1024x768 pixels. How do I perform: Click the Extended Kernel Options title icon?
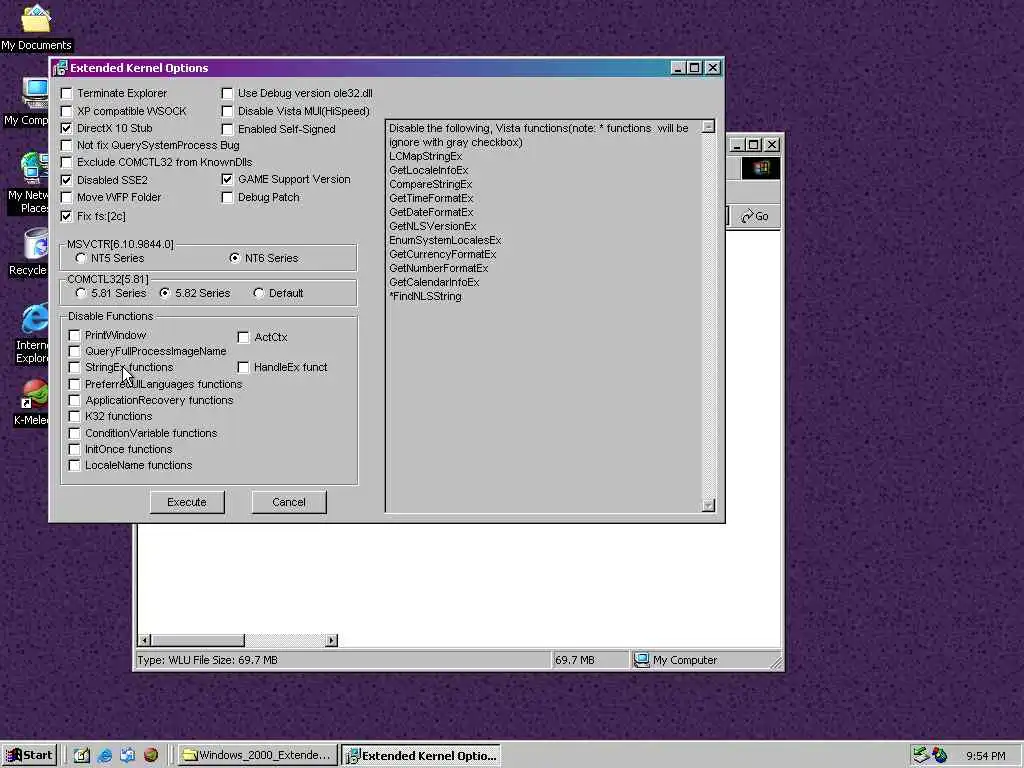[60, 68]
